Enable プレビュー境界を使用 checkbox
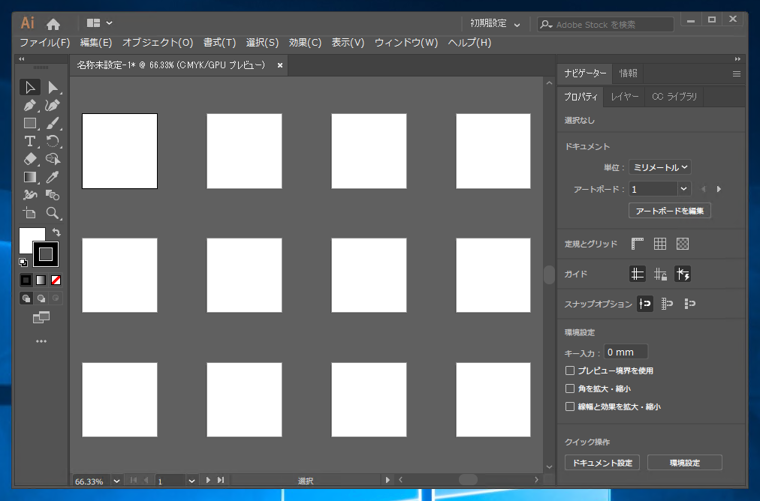 pos(570,371)
